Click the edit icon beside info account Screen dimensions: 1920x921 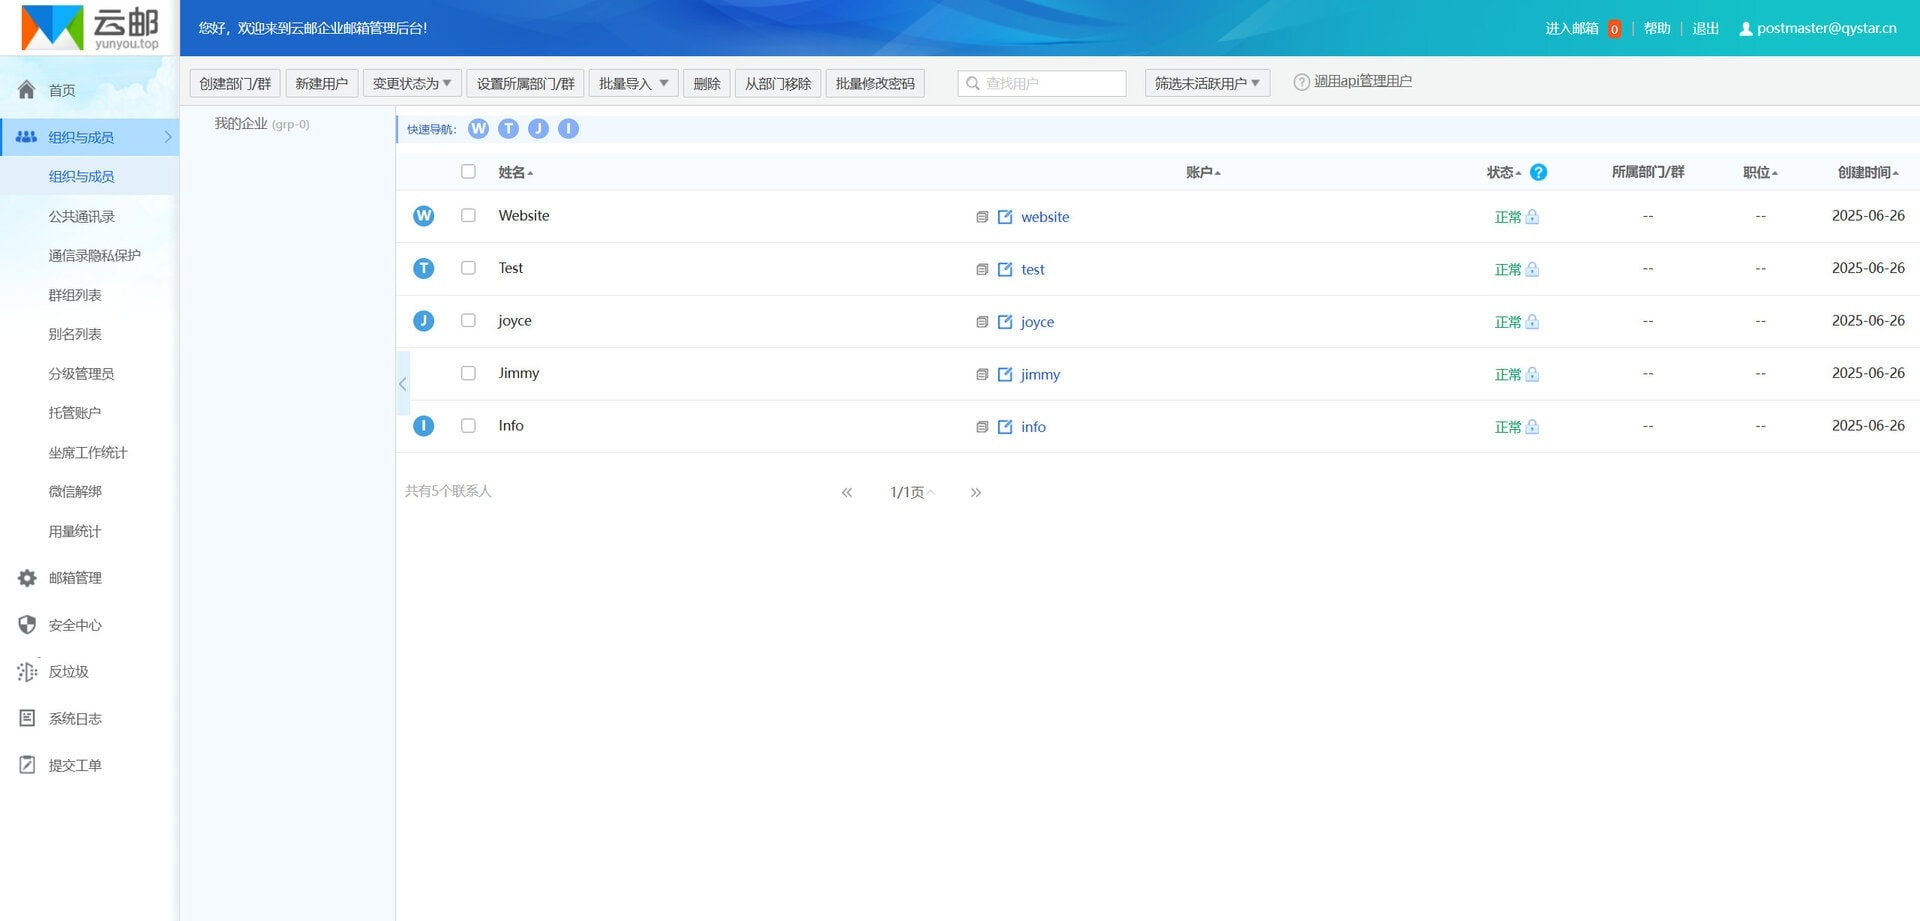[x=1005, y=427]
